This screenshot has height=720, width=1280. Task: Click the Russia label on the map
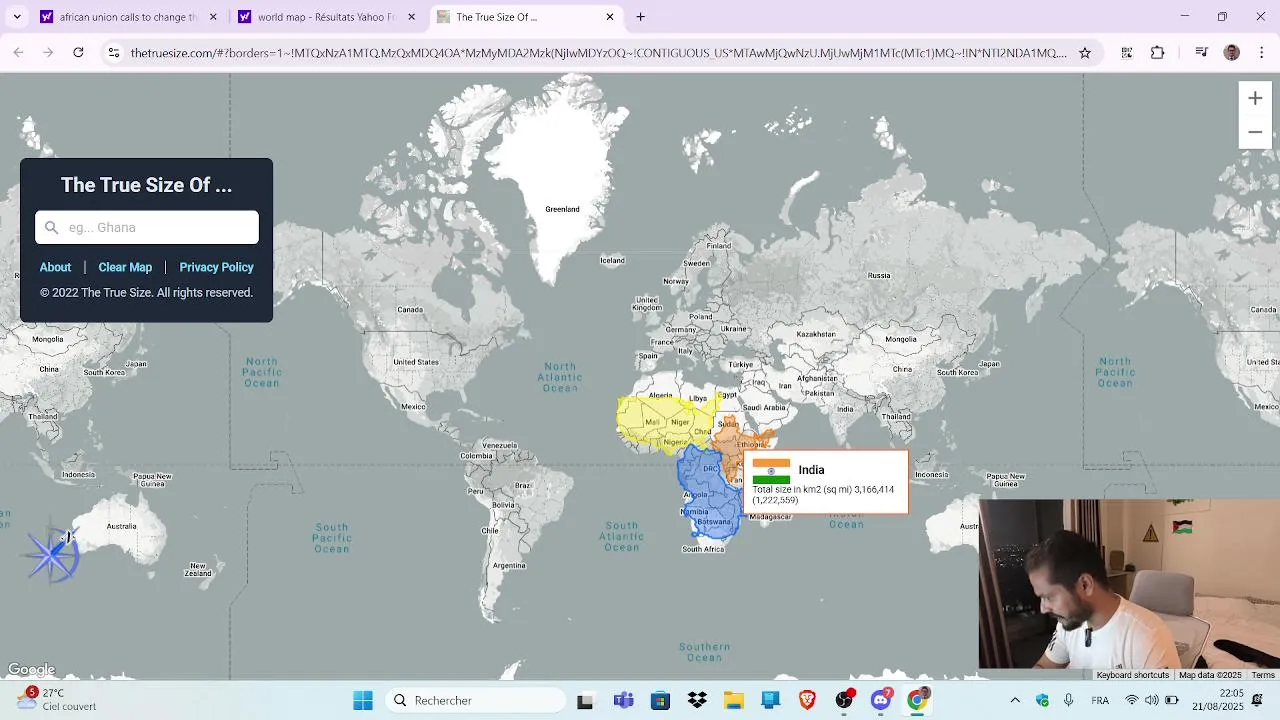879,275
